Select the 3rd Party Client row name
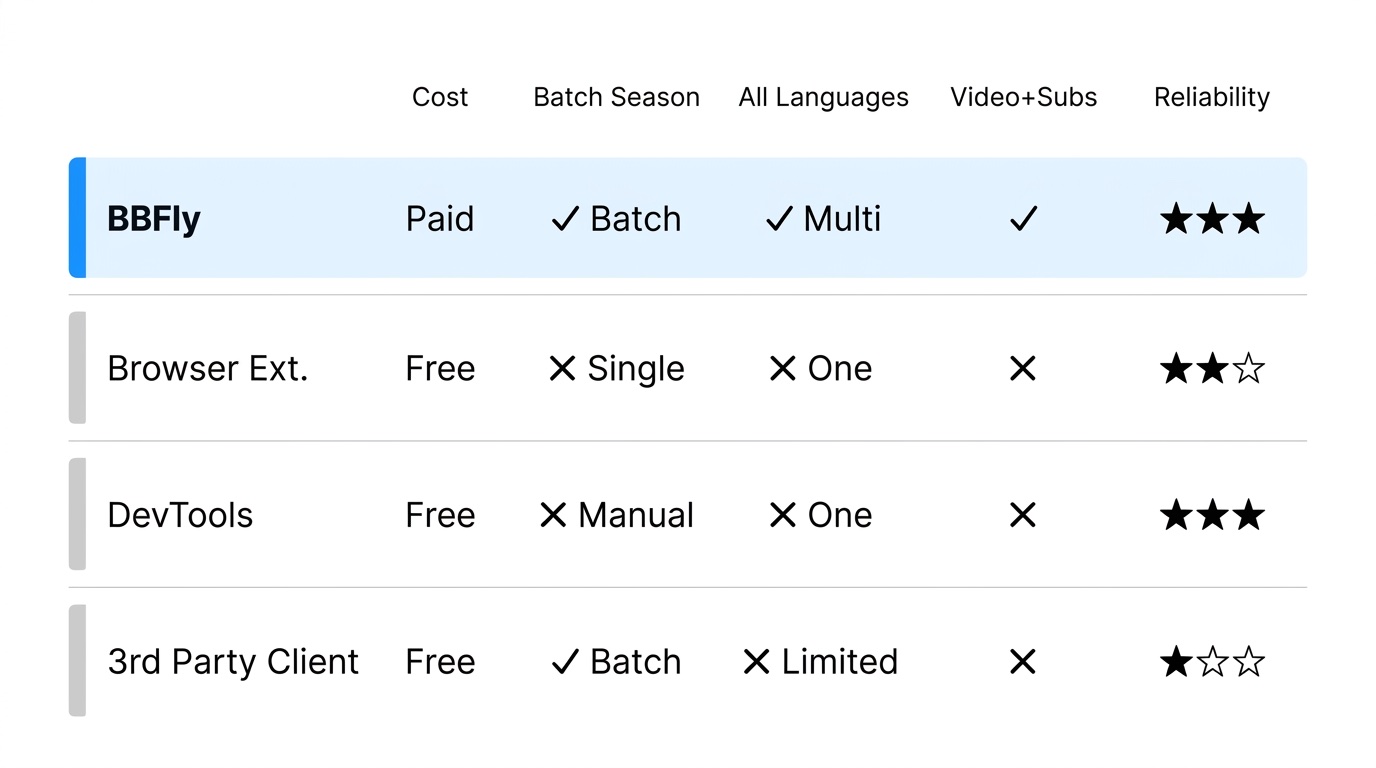Viewport: 1376px width, 768px height. 233,662
